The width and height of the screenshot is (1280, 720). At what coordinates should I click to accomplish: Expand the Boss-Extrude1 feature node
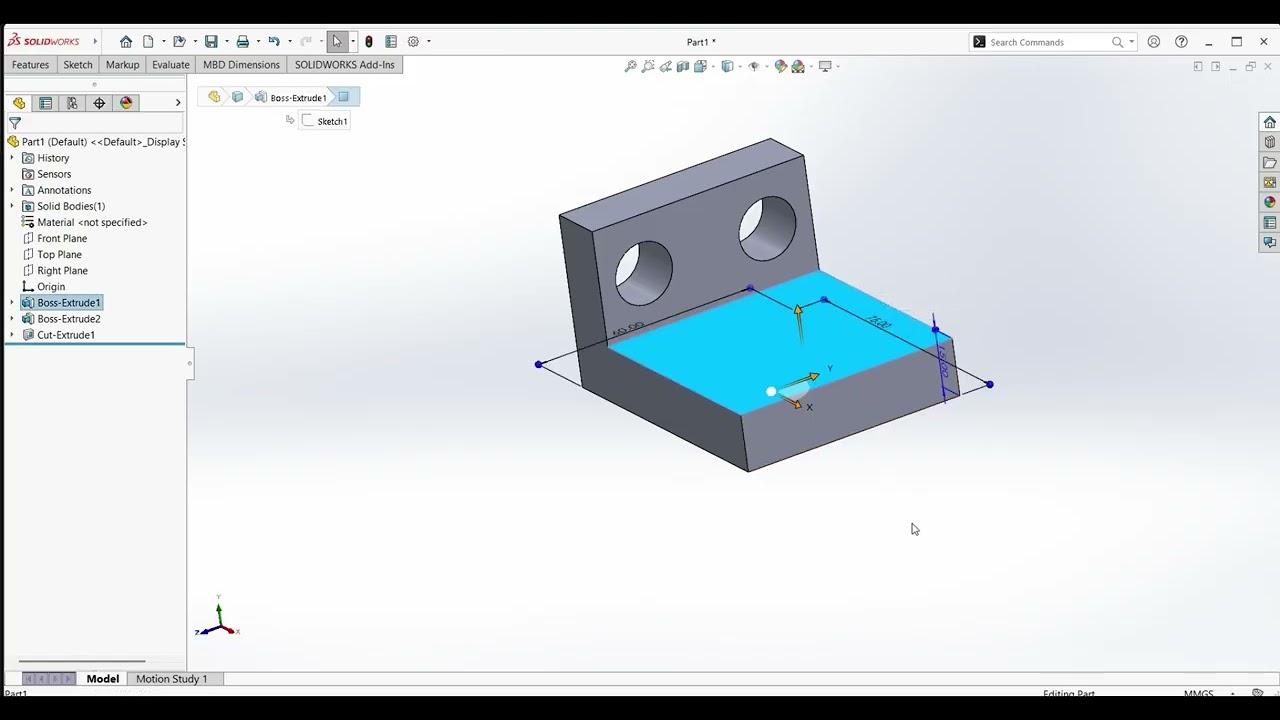(x=12, y=303)
